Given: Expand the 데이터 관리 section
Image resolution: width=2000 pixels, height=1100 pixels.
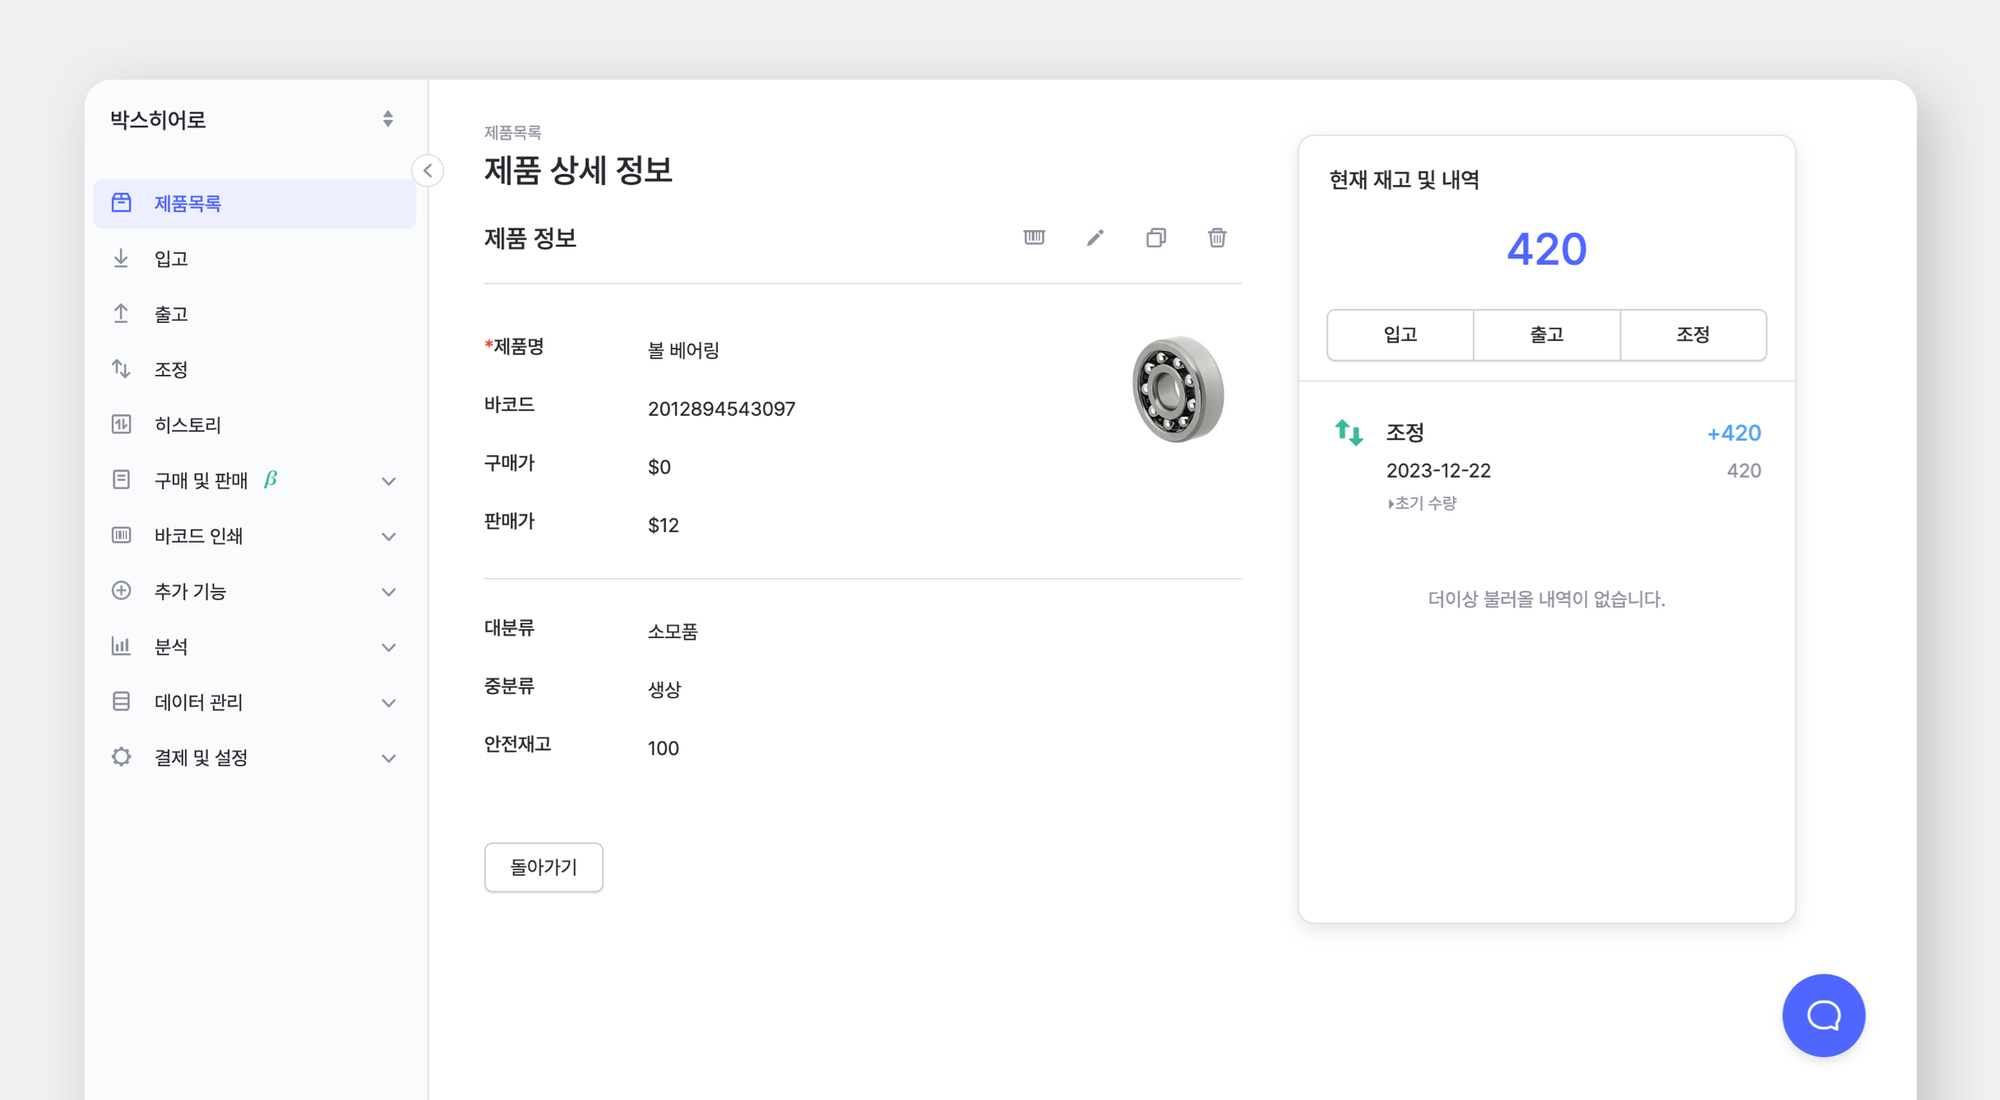Looking at the screenshot, I should pyautogui.click(x=388, y=702).
